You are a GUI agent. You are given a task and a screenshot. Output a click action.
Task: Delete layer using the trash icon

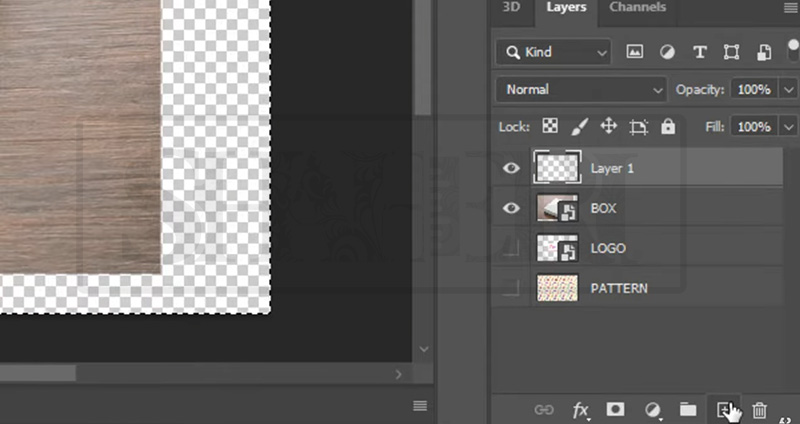[x=760, y=410]
